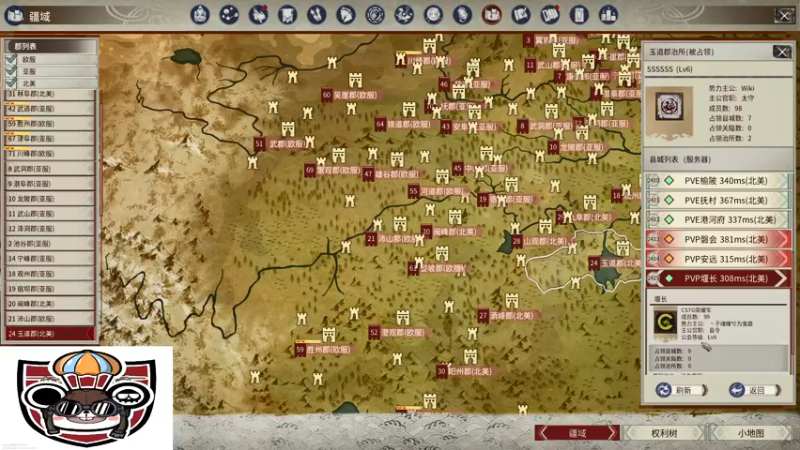
Task: Switch to the 疆域 bottom tab
Action: (578, 433)
